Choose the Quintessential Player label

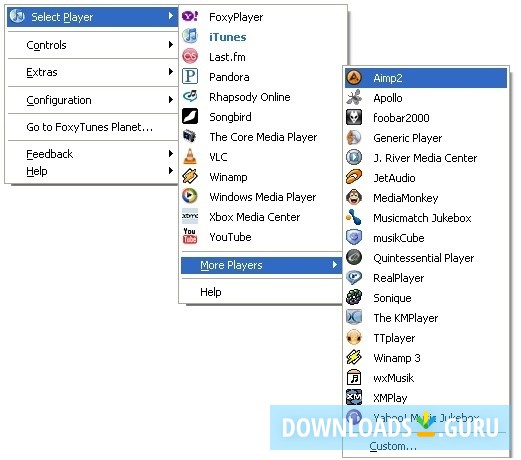coord(424,258)
